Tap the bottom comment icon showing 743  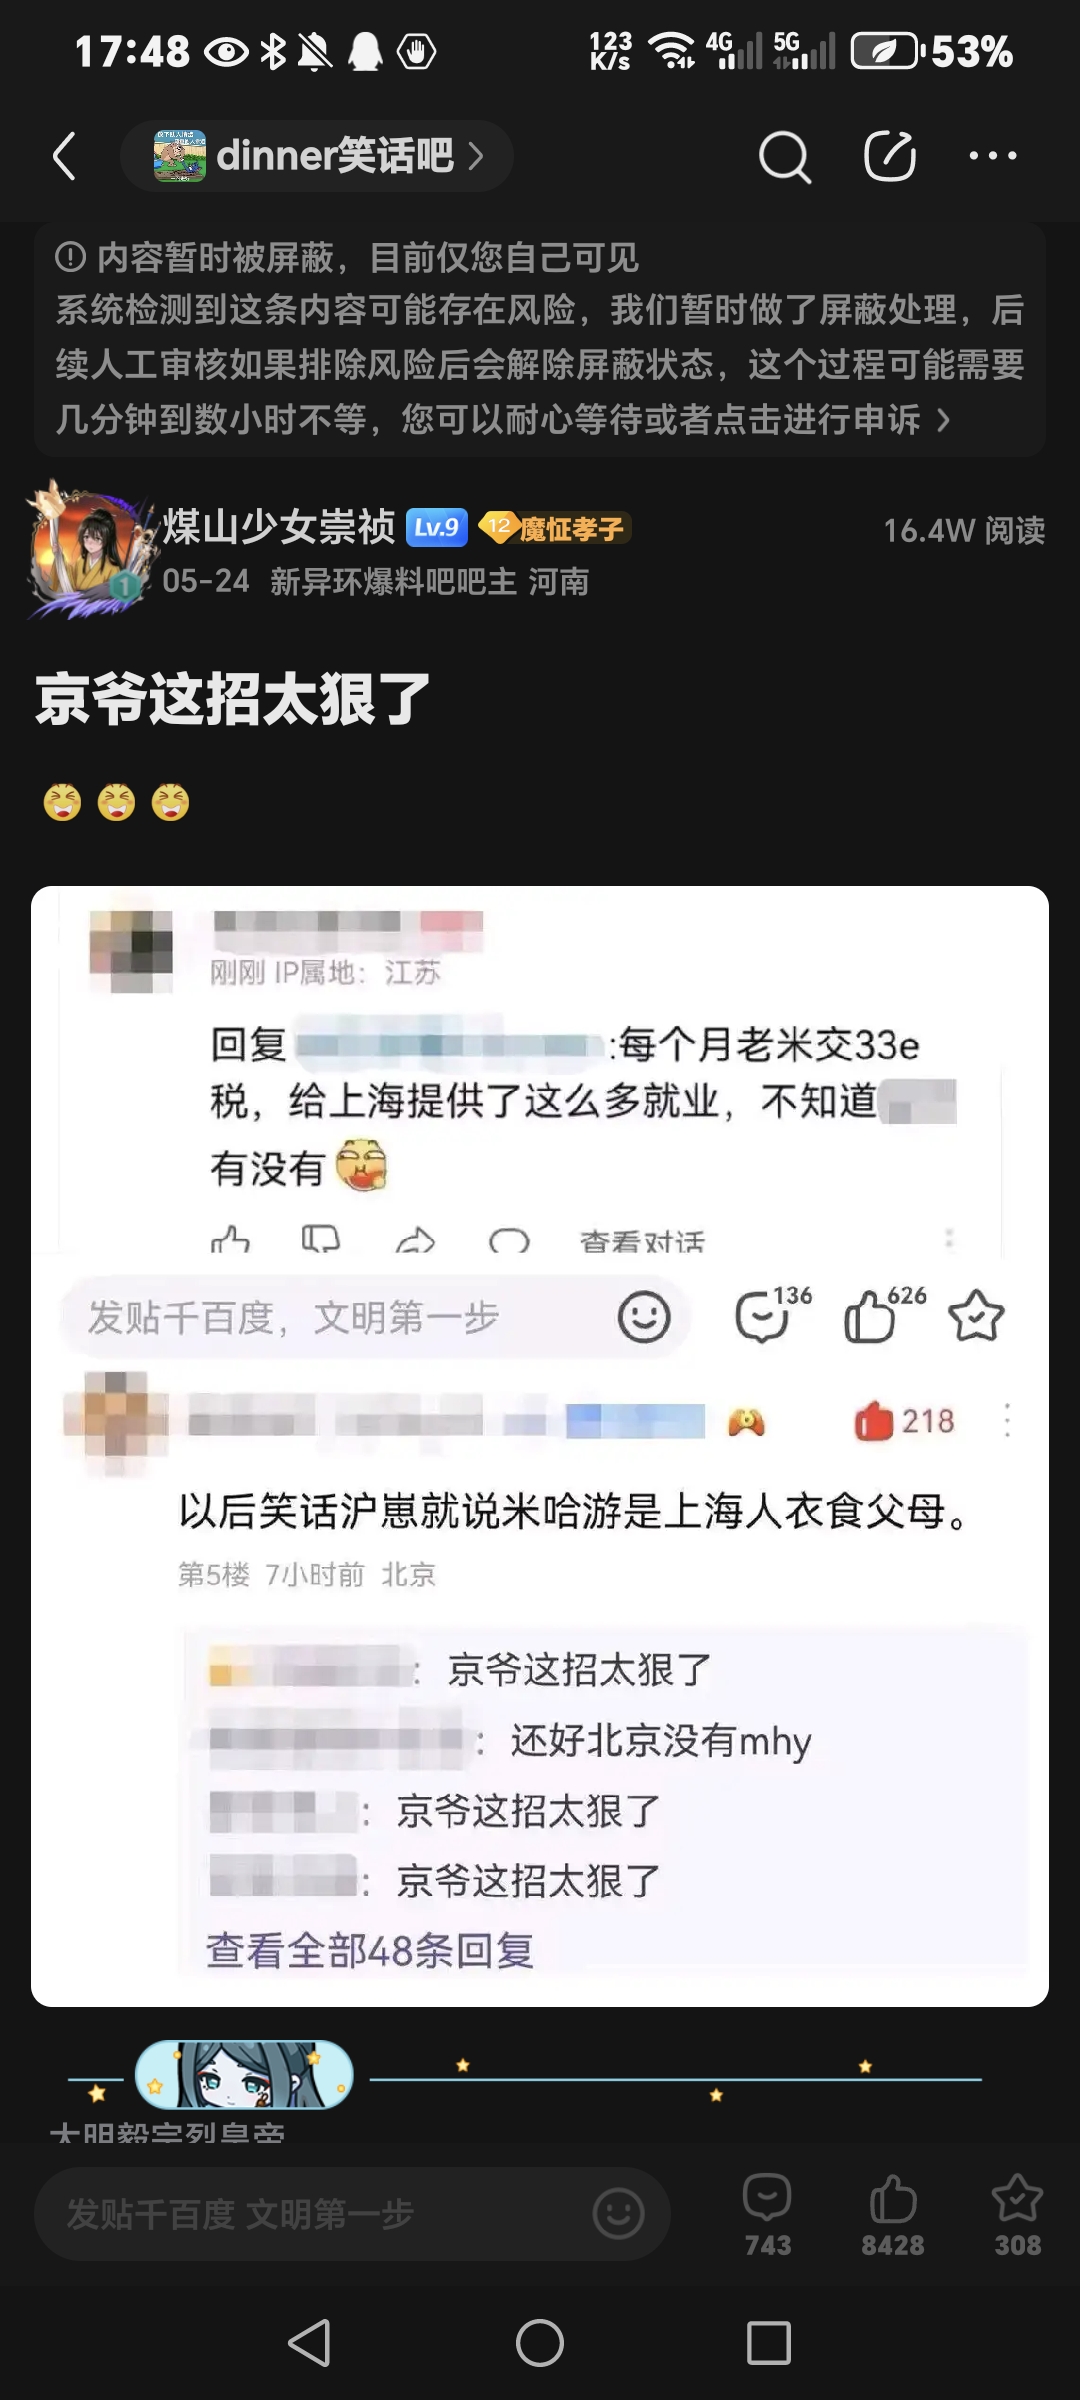767,2215
